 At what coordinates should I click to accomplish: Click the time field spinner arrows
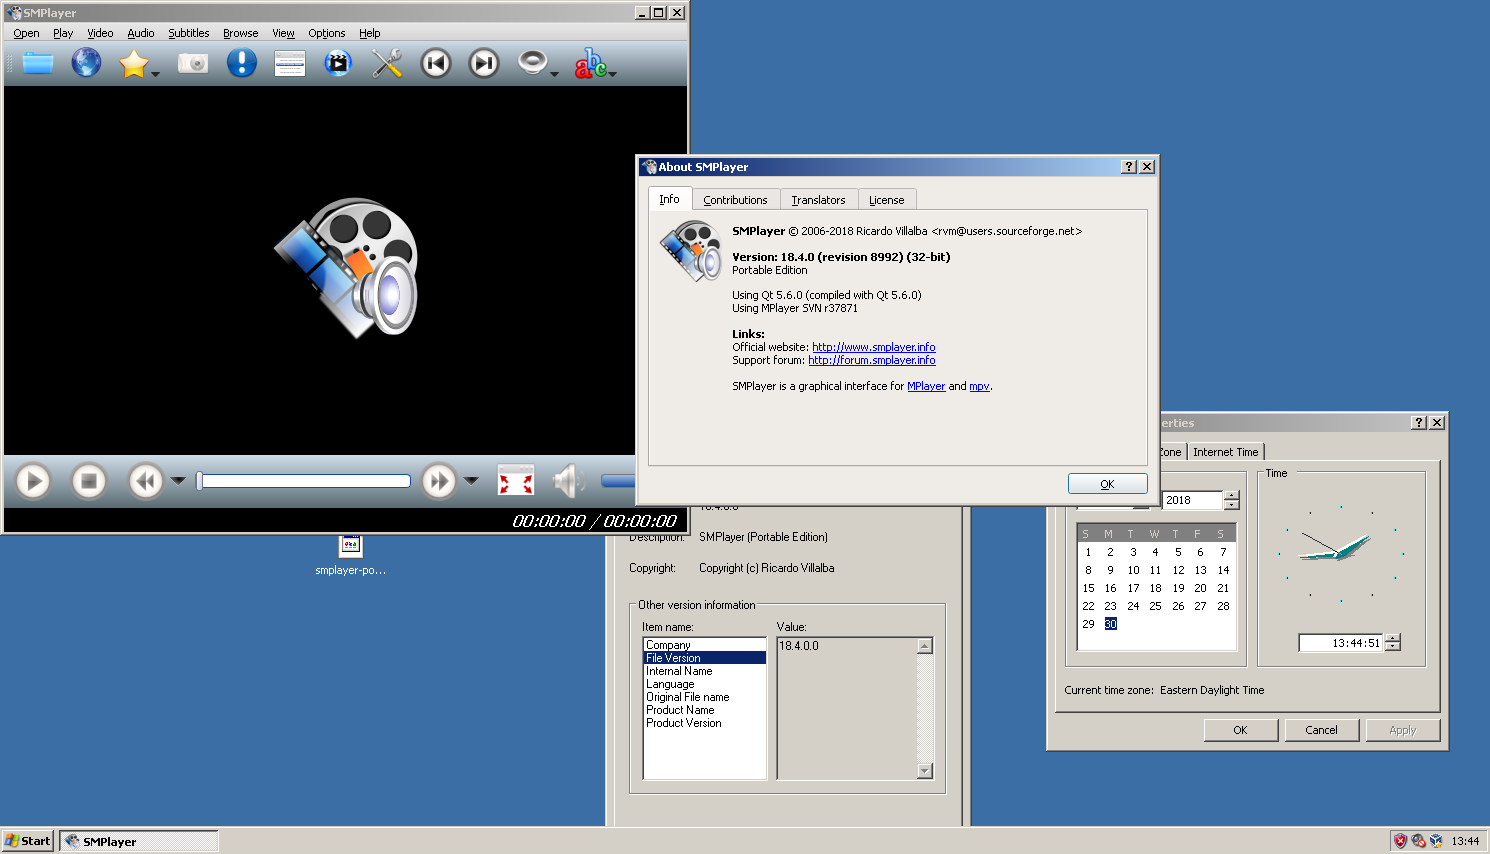pyautogui.click(x=1393, y=643)
